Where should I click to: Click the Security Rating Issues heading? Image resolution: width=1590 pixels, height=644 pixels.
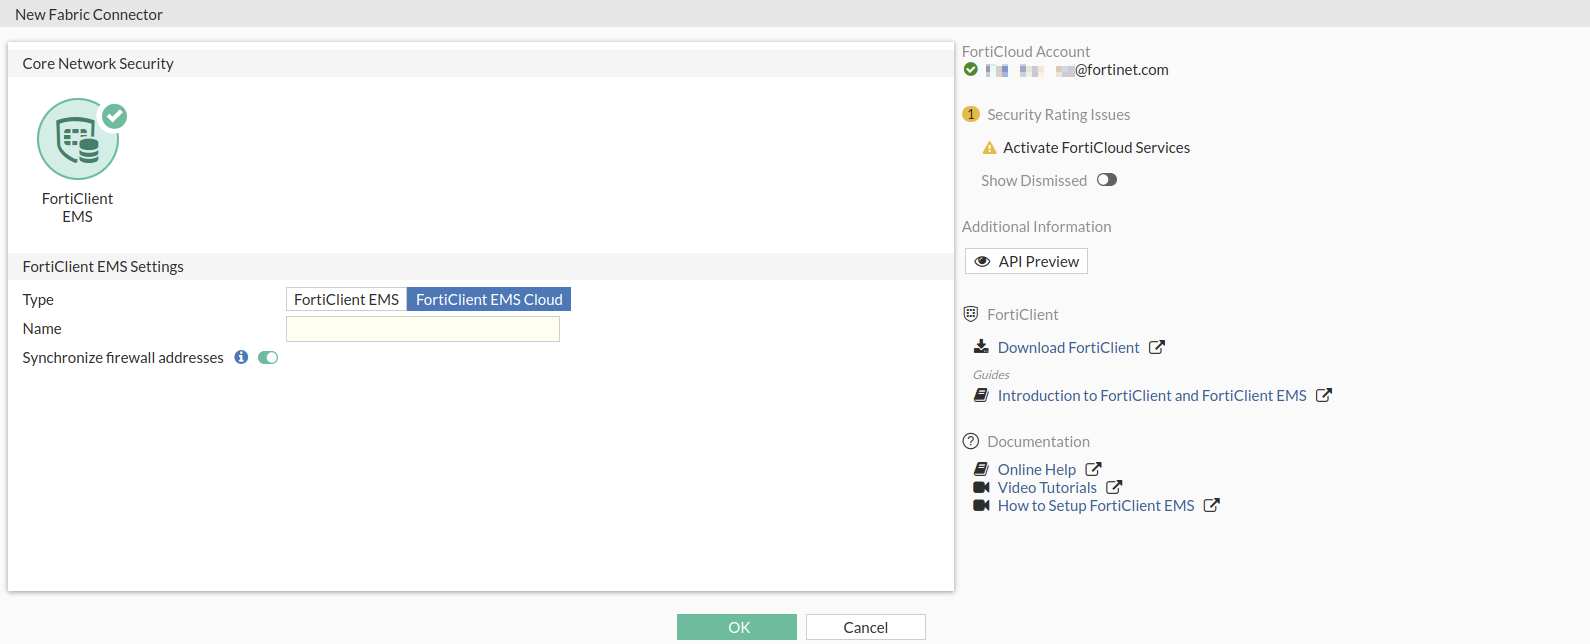tap(1059, 115)
